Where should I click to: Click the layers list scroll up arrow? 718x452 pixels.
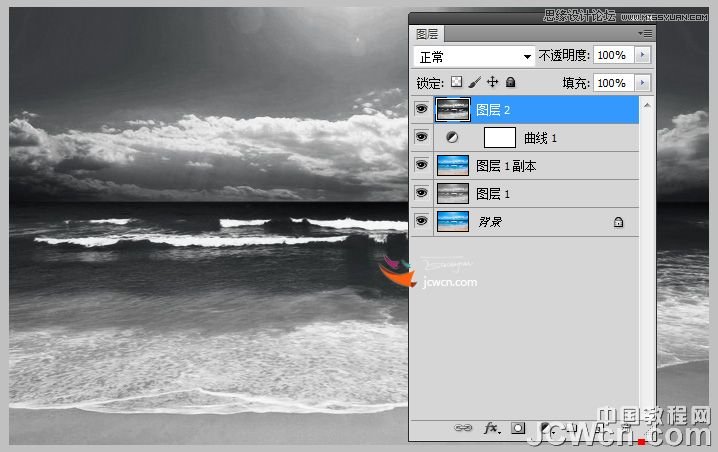pos(647,105)
